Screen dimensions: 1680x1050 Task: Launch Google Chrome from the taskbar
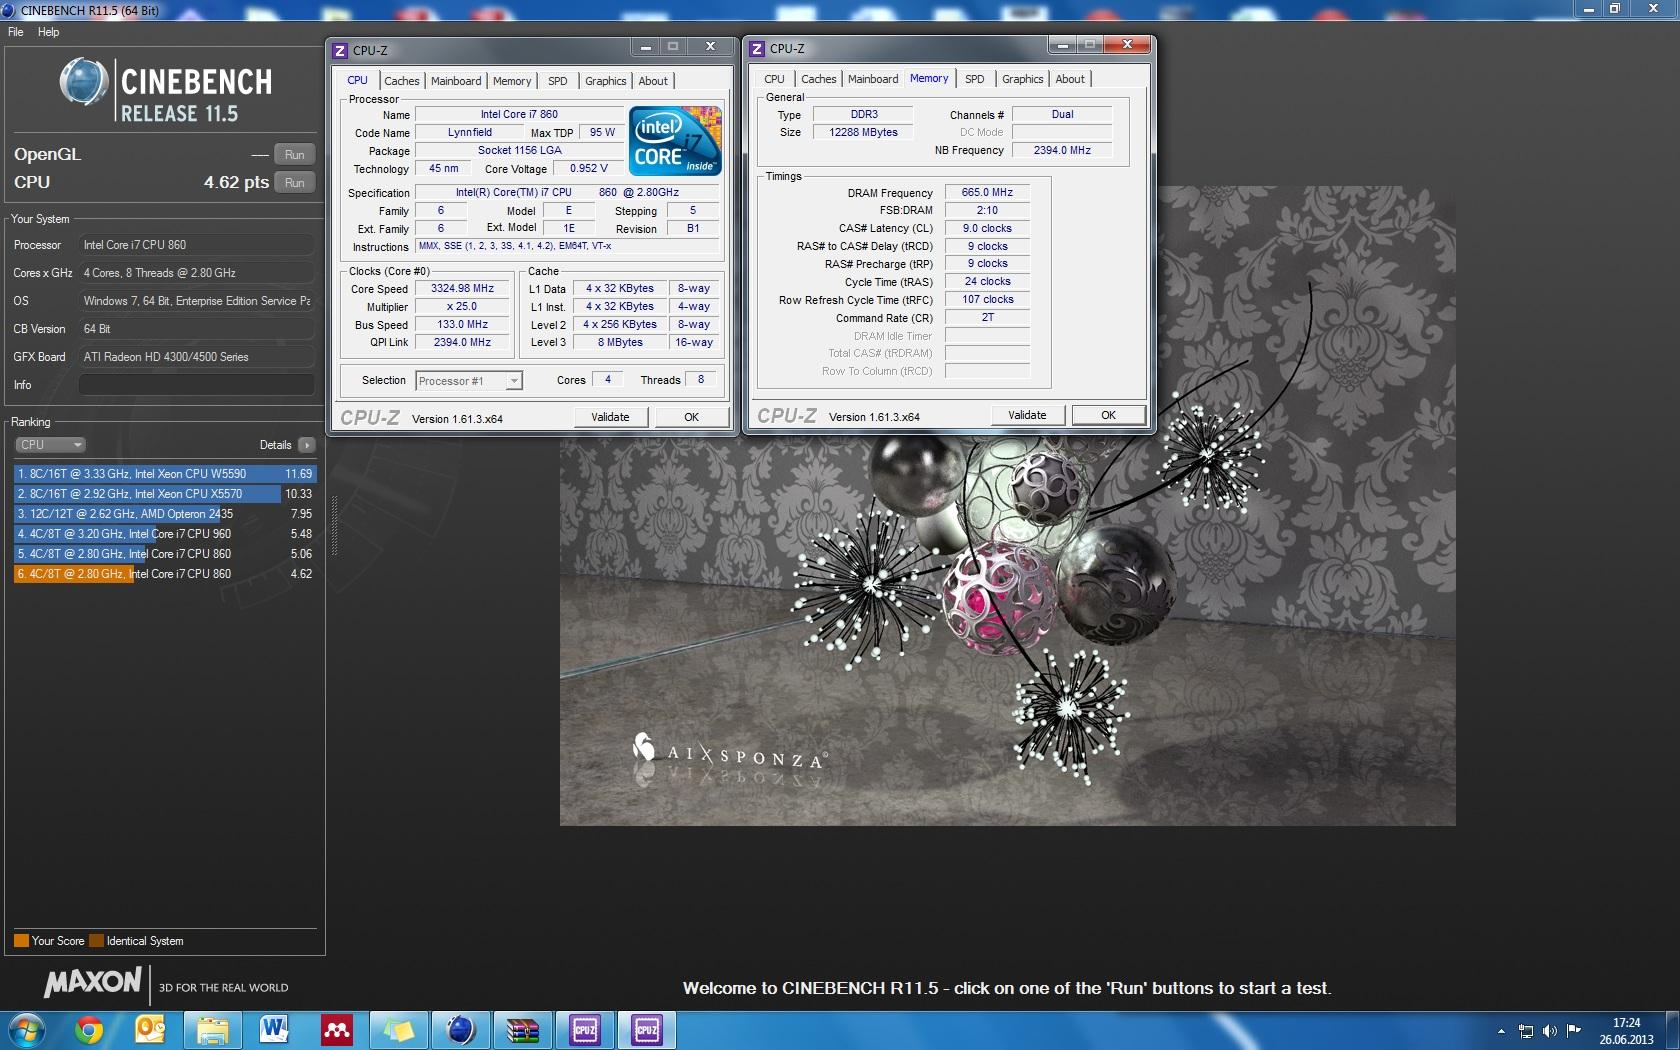click(x=88, y=1030)
